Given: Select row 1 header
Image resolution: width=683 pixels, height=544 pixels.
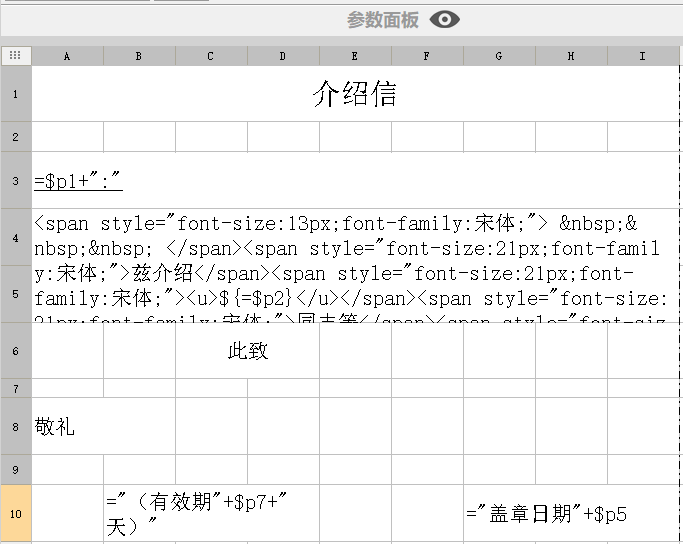Looking at the screenshot, I should [15, 94].
